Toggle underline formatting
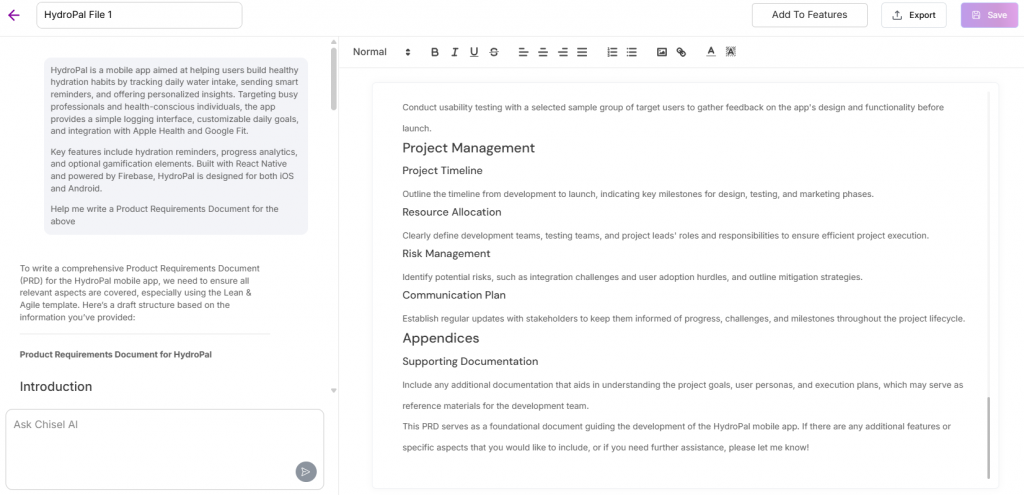The image size is (1024, 495). click(x=474, y=52)
